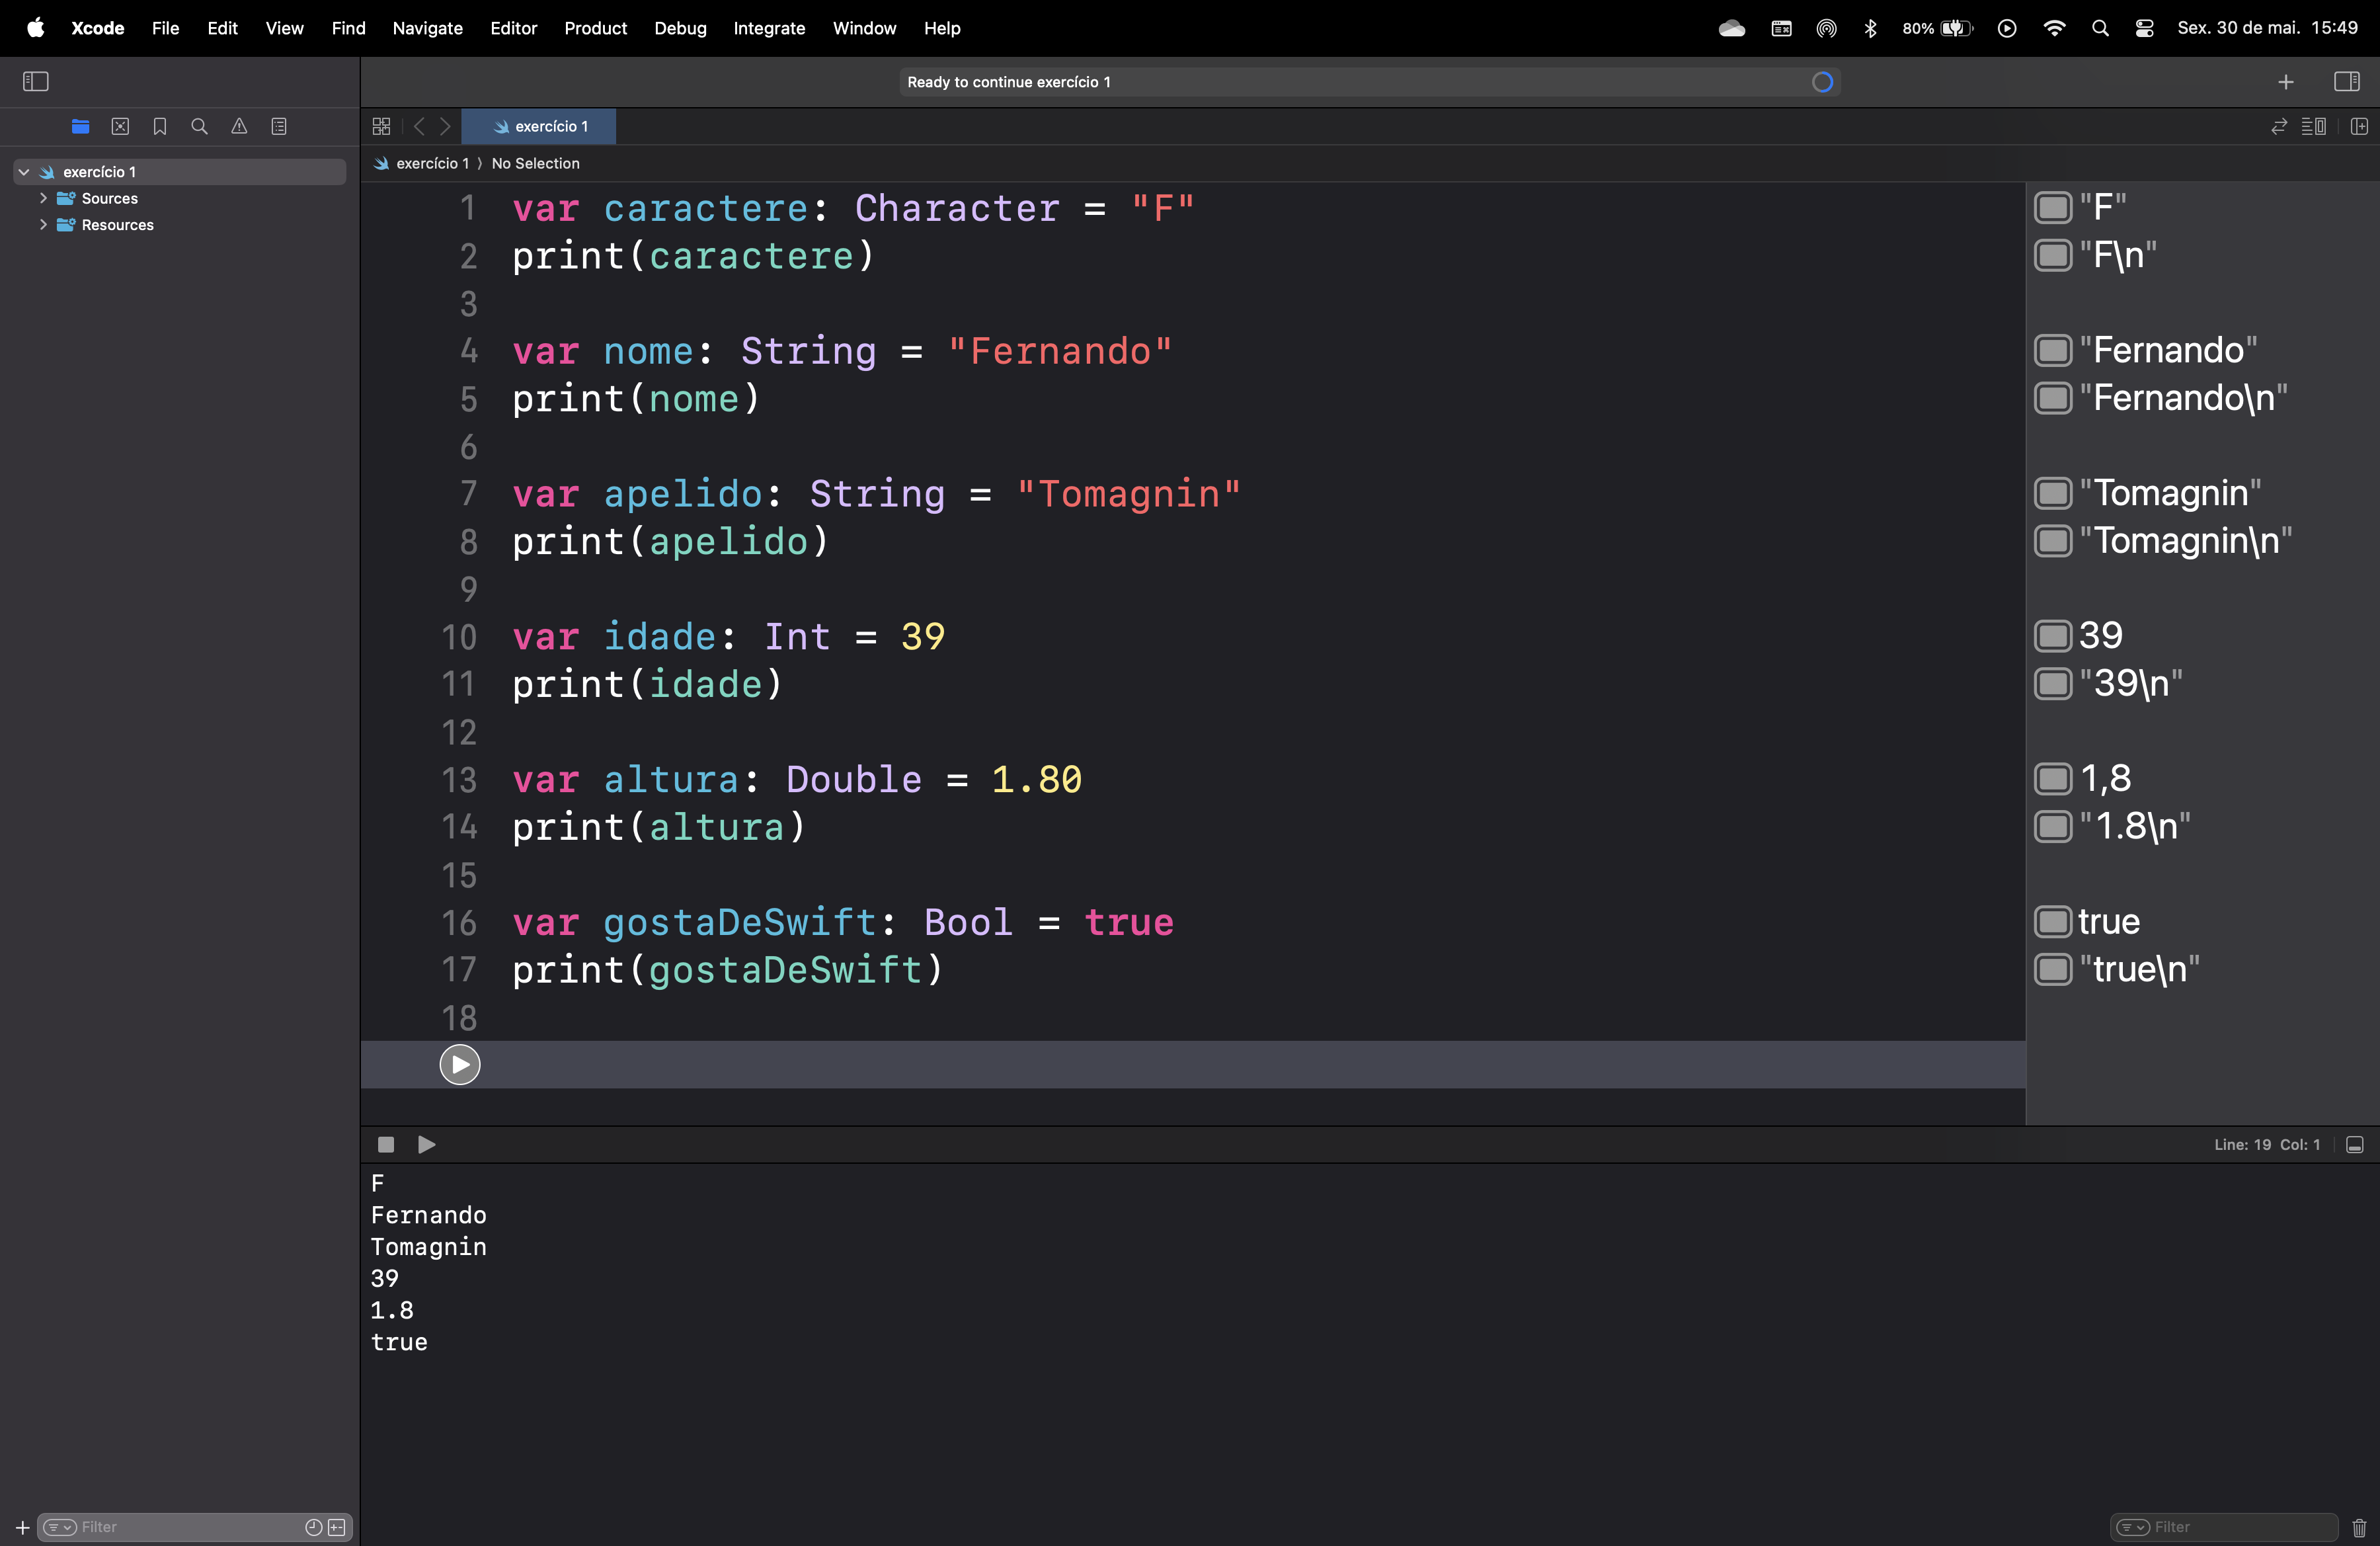Show inline result for "Fernando\n"

pos(2053,399)
